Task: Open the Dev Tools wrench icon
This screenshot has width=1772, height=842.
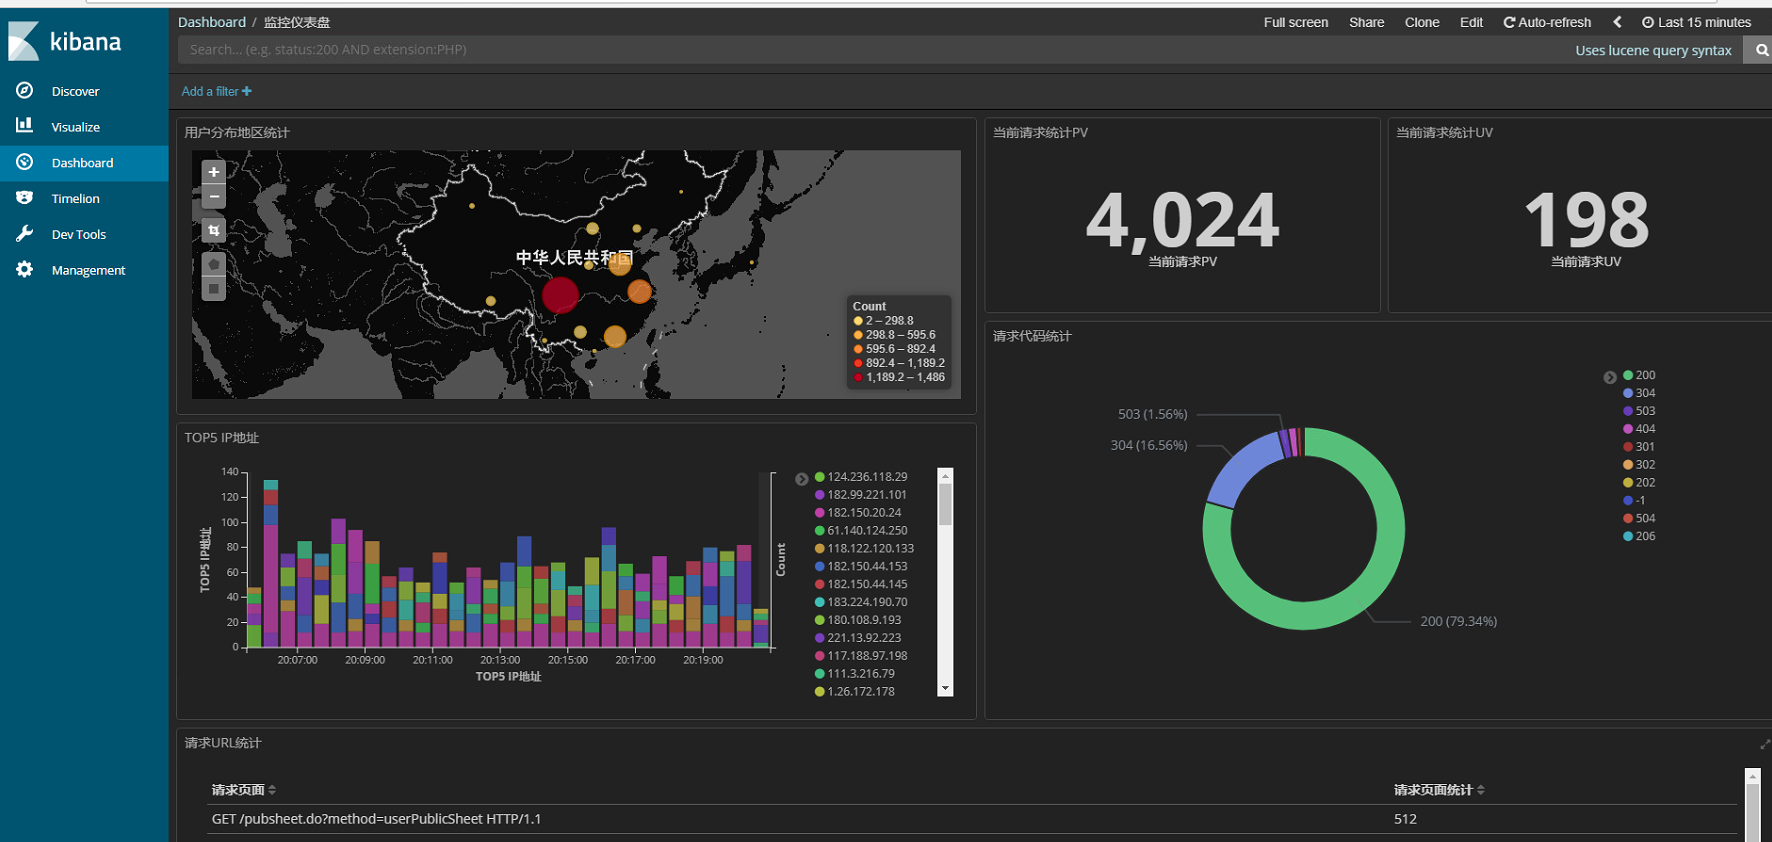Action: click(25, 234)
